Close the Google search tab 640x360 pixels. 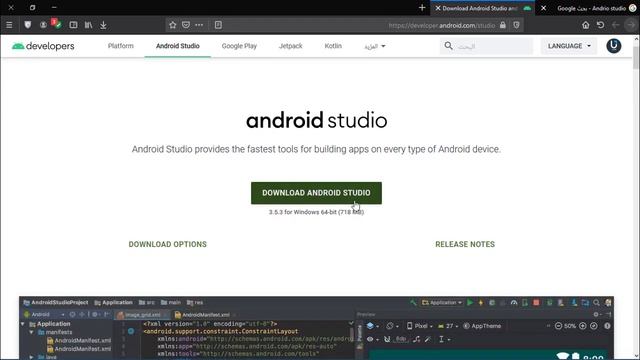click(543, 8)
